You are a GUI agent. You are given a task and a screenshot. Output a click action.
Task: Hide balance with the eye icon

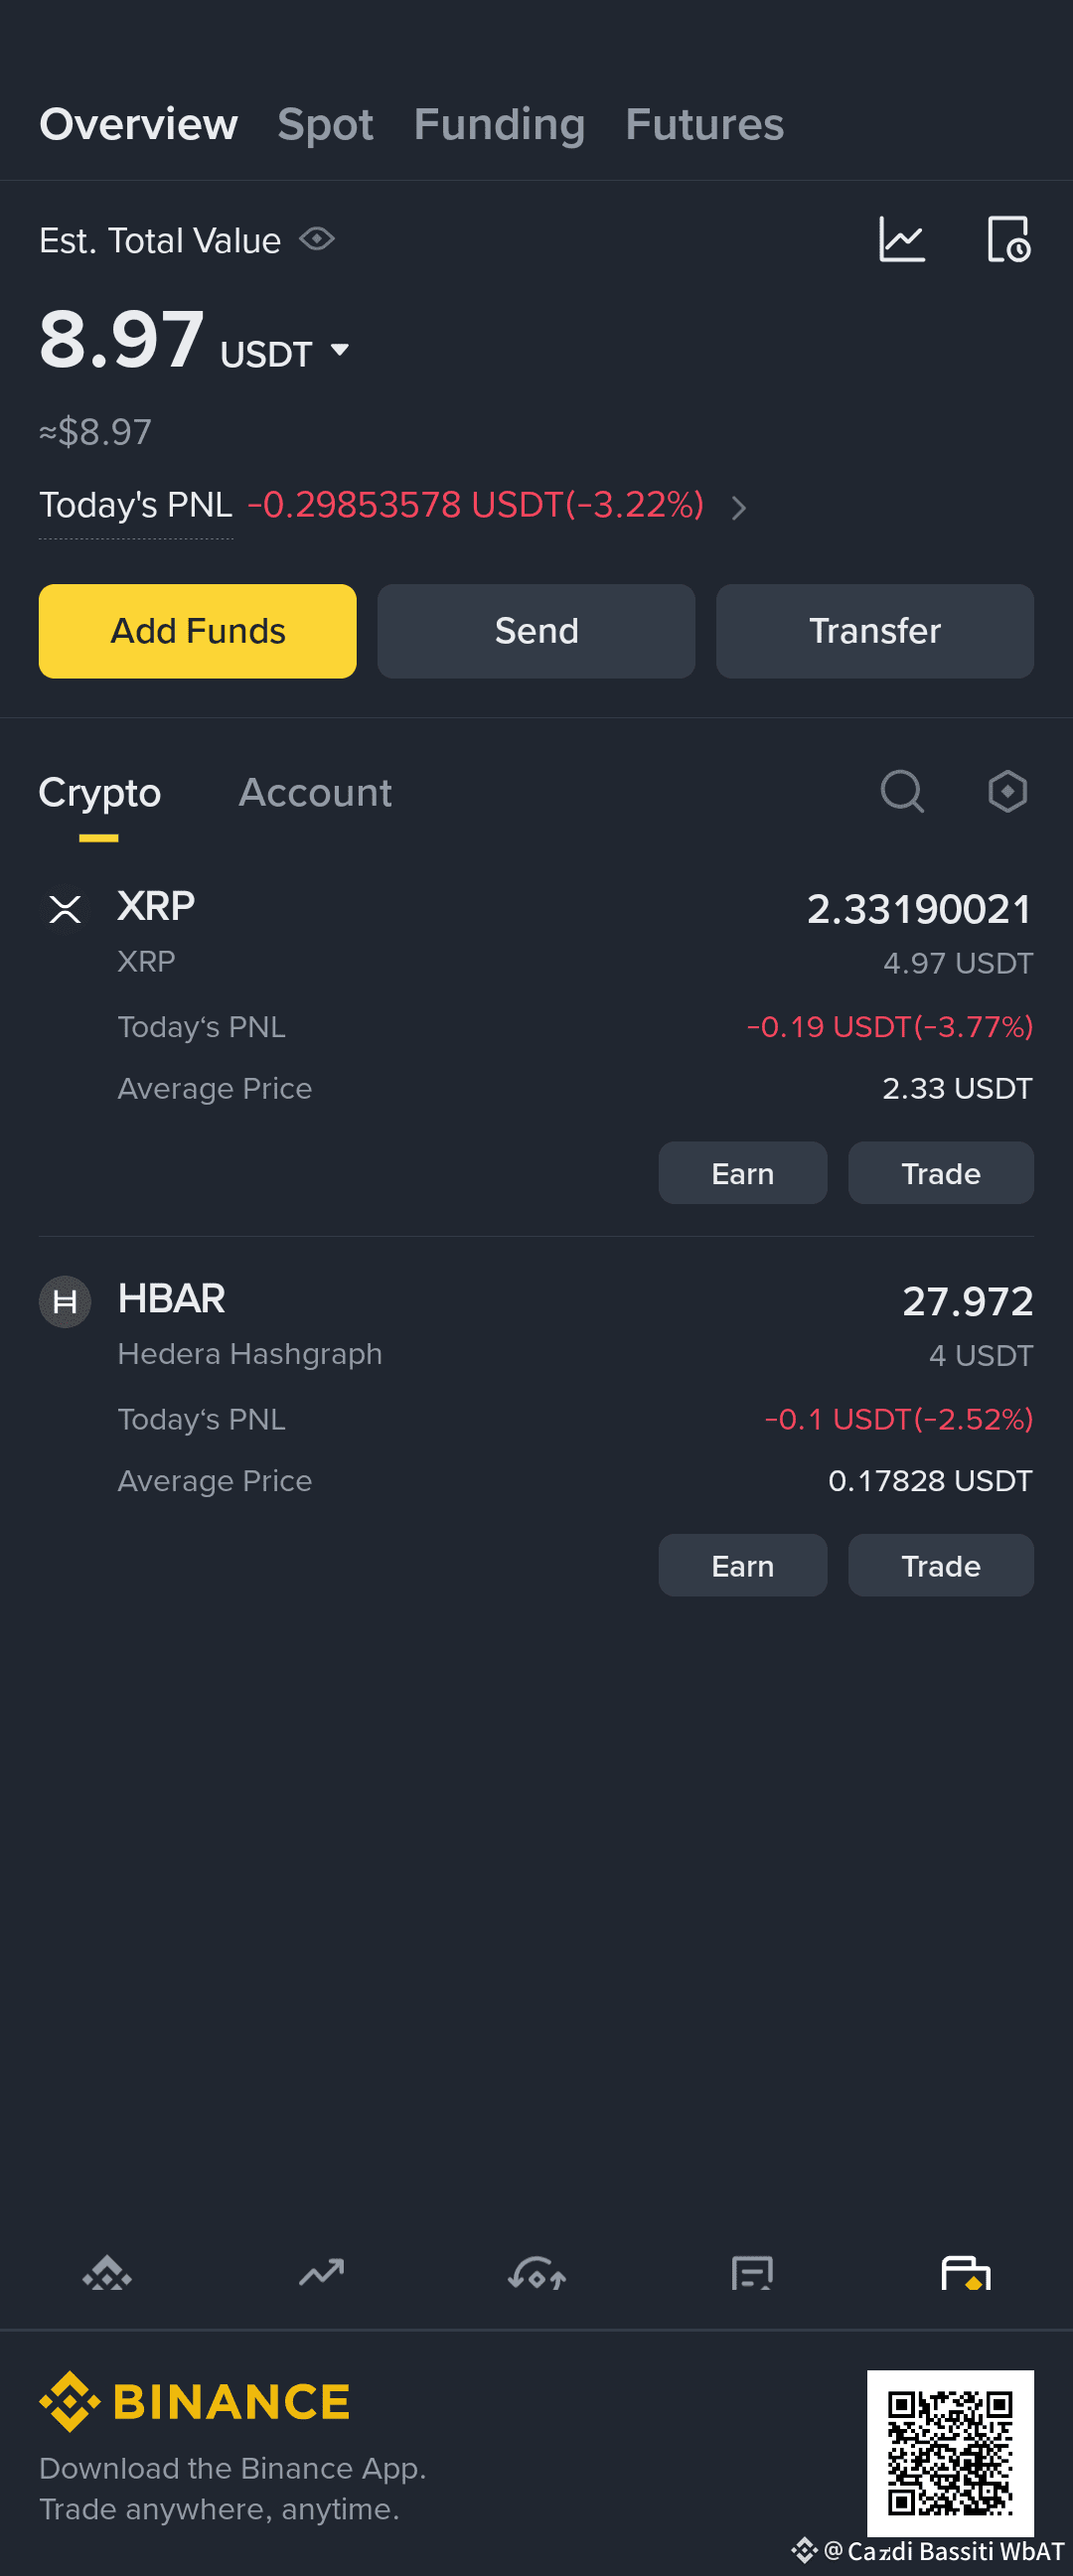click(317, 240)
